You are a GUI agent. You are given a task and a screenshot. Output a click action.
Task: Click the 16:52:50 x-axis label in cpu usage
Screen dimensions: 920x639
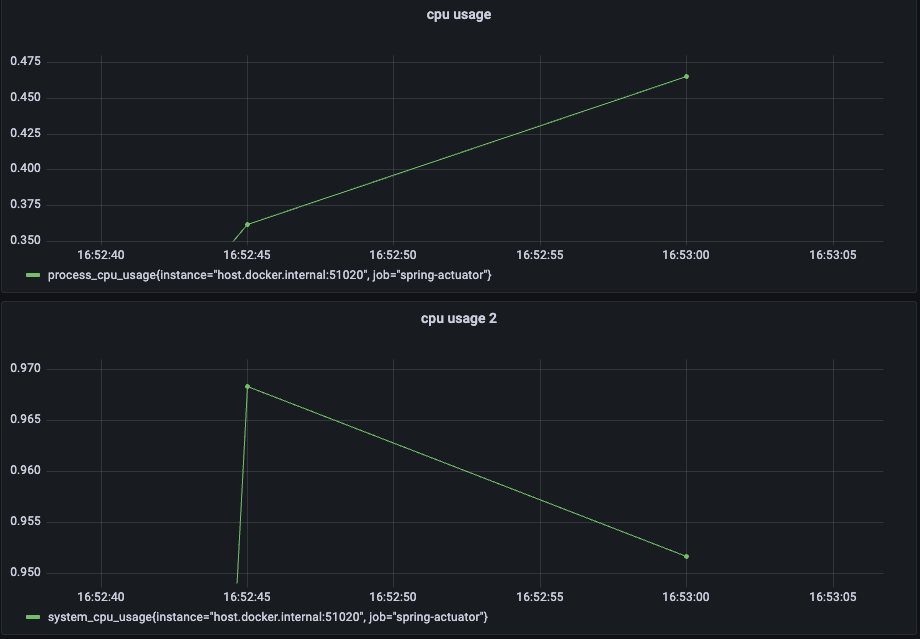(393, 255)
